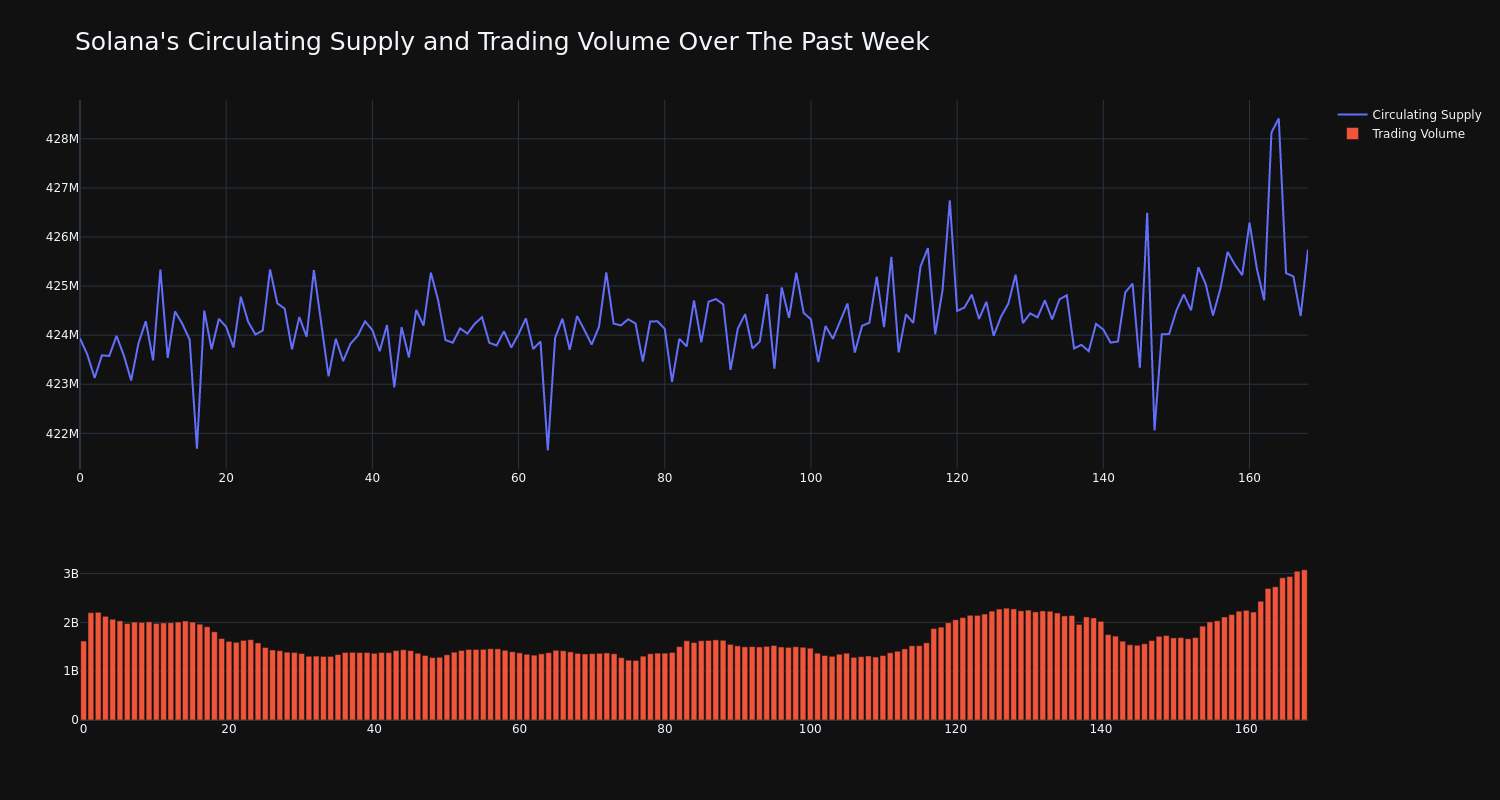This screenshot has height=800, width=1500.
Task: Click the 160 tick on volume chart x-axis
Action: [x=1246, y=729]
